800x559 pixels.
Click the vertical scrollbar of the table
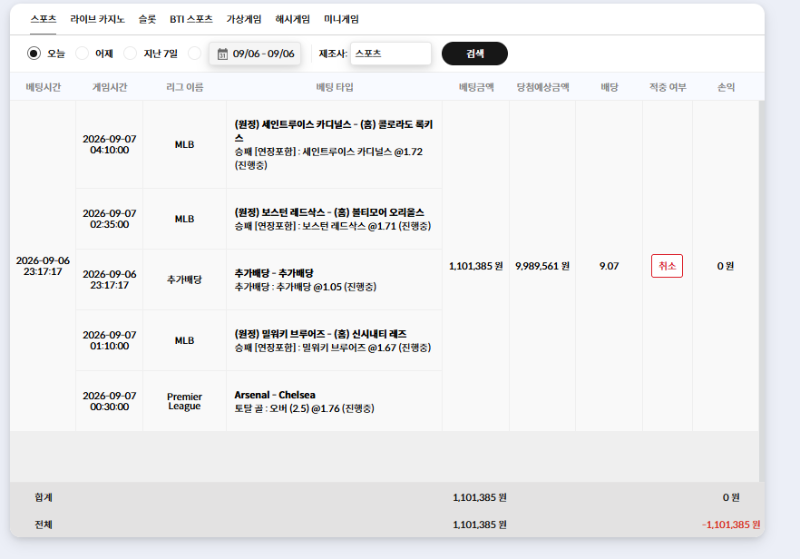pos(762,291)
